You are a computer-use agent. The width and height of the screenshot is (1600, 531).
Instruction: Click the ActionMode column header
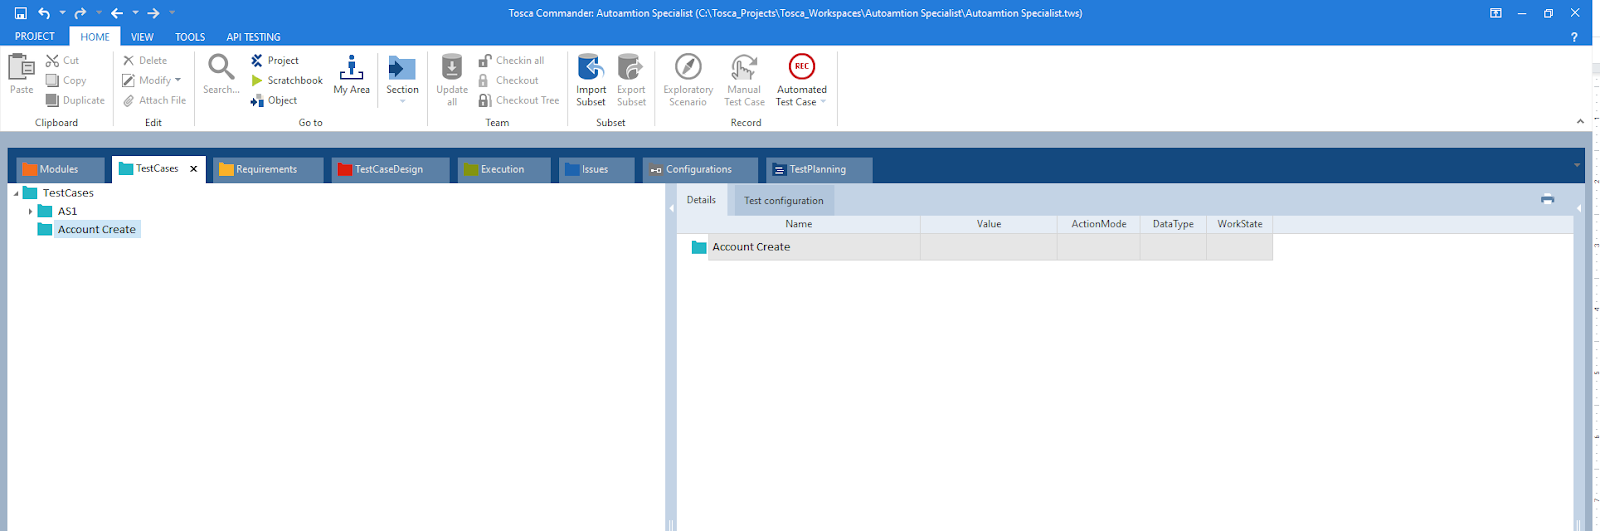click(x=1099, y=224)
